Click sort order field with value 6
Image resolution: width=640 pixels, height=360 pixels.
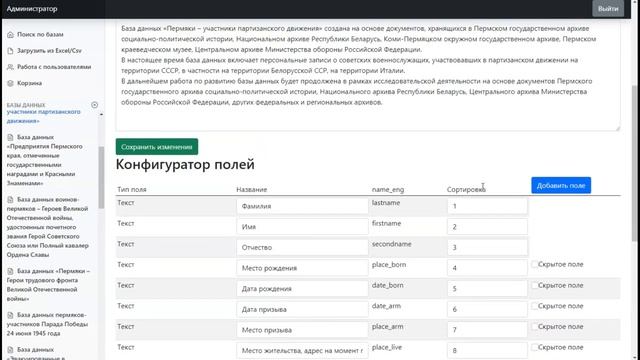[487, 309]
